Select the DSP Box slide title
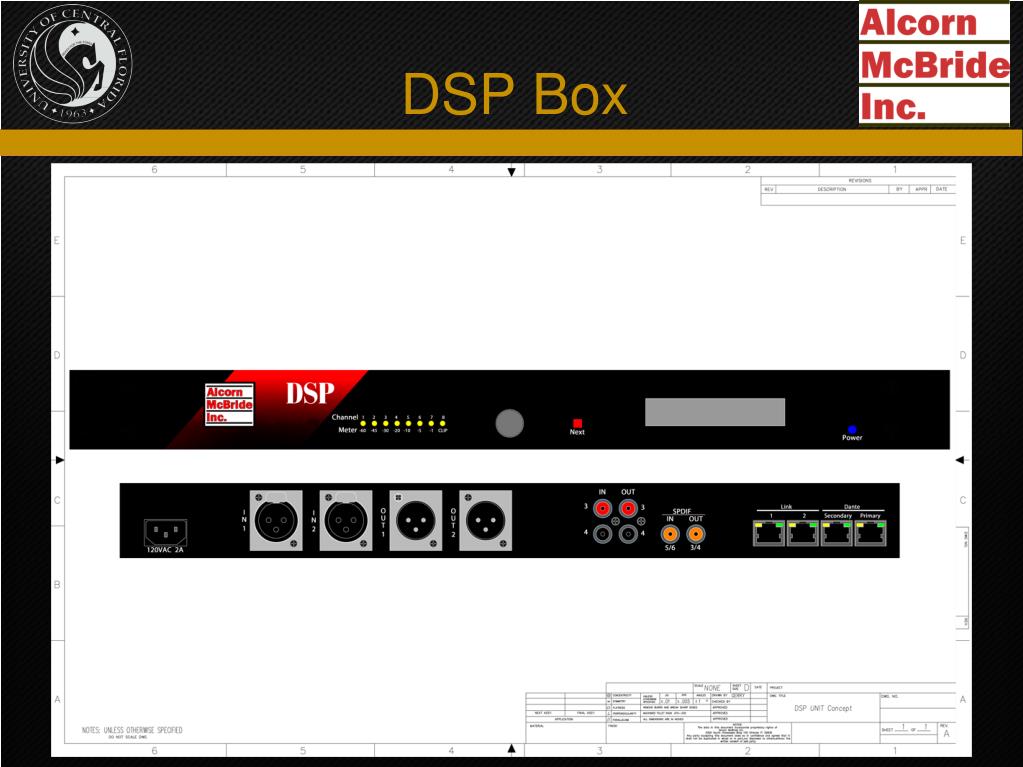The width and height of the screenshot is (1023, 767). pyautogui.click(x=515, y=94)
